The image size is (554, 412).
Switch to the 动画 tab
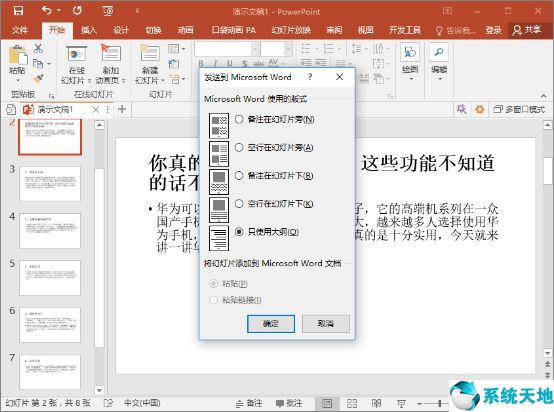[185, 30]
